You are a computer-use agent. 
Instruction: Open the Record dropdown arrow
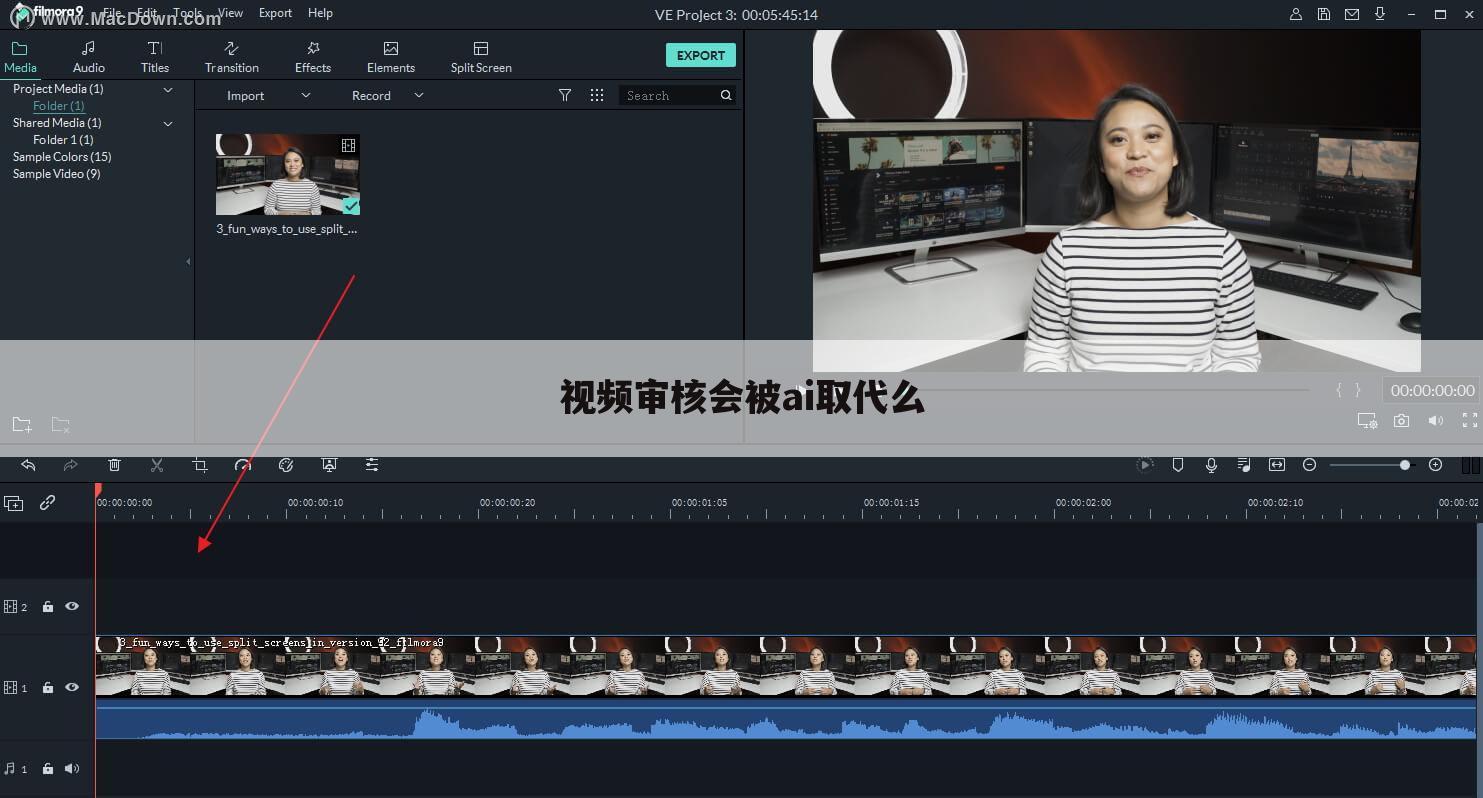coord(419,95)
